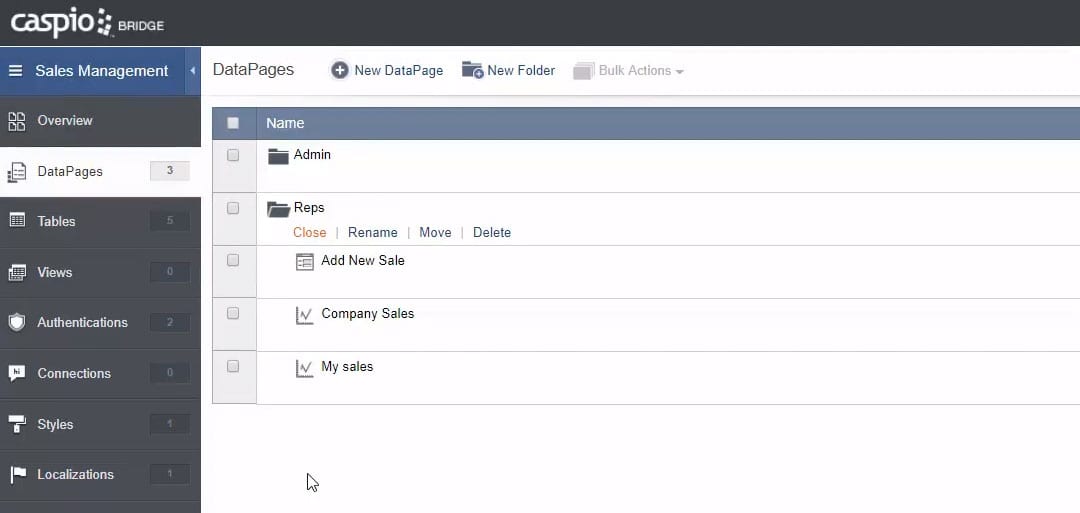This screenshot has width=1080, height=513.
Task: Click the Styles paint roller icon
Action: point(17,424)
